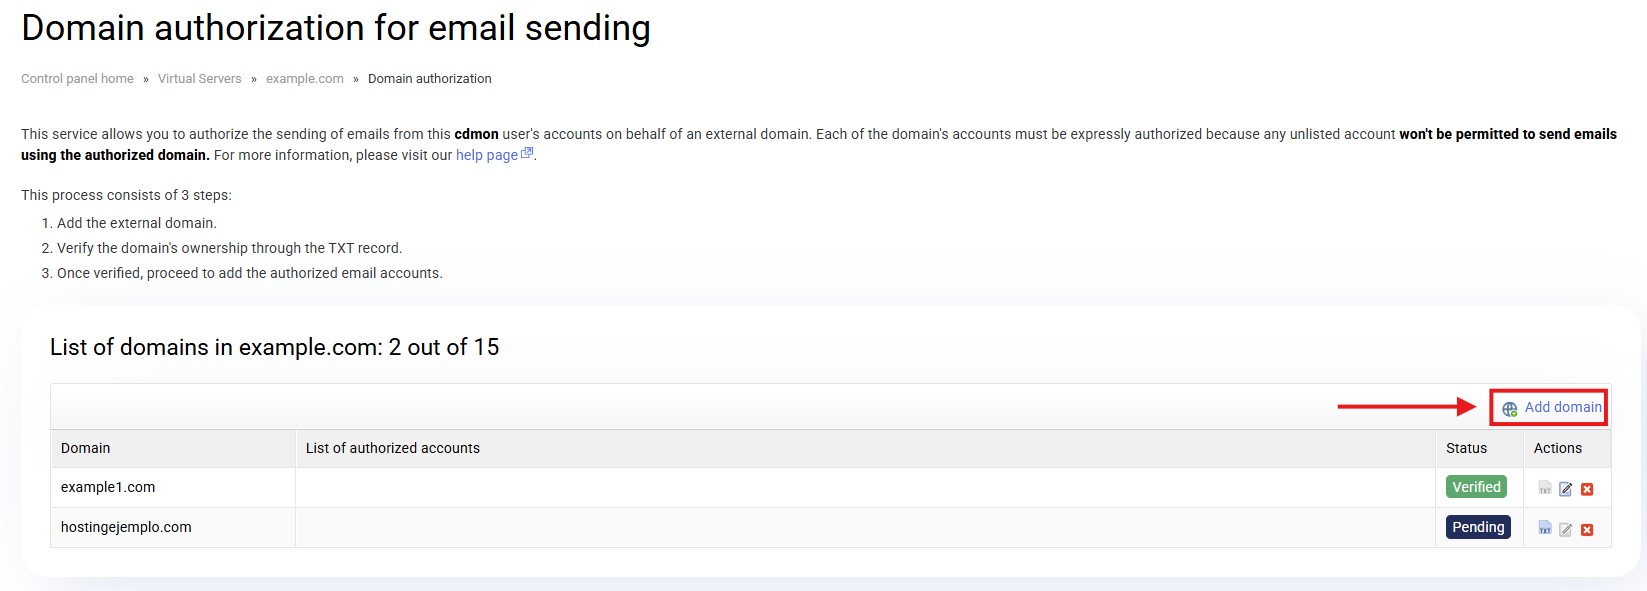Click the Pending status badge
Viewport: 1647px width, 591px height.
(1478, 527)
